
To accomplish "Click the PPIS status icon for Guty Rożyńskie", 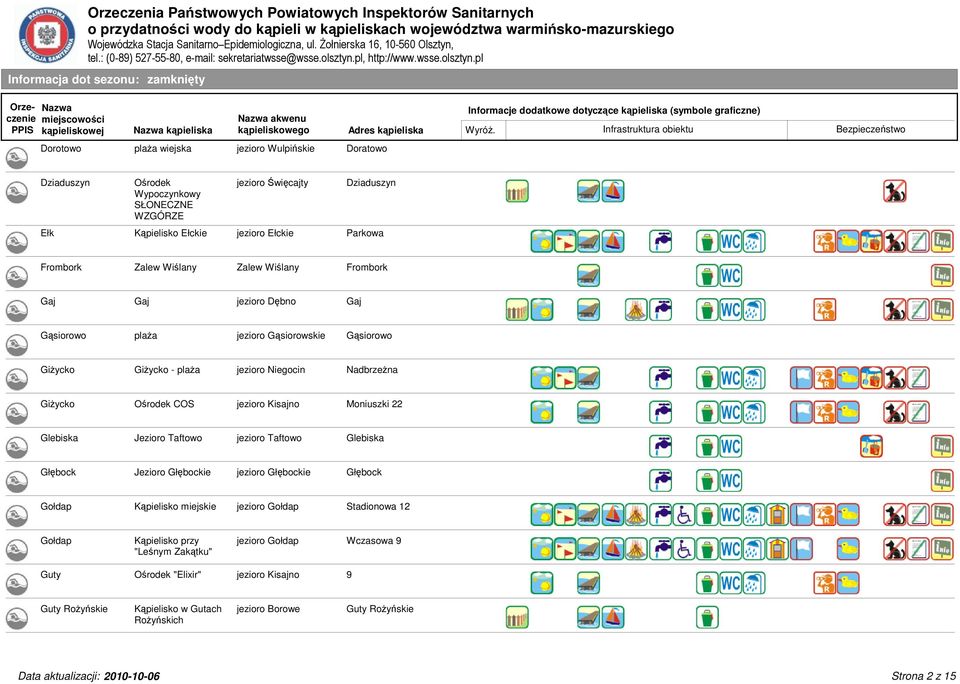I will point(17,618).
